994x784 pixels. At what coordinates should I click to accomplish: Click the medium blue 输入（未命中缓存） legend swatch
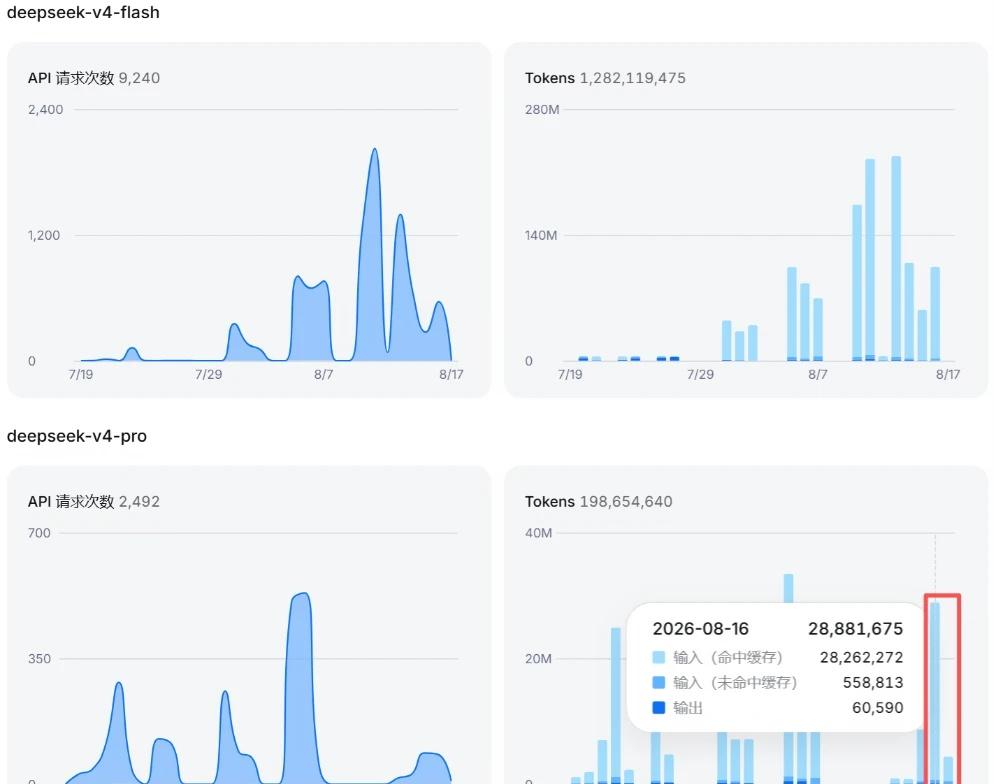pos(659,682)
